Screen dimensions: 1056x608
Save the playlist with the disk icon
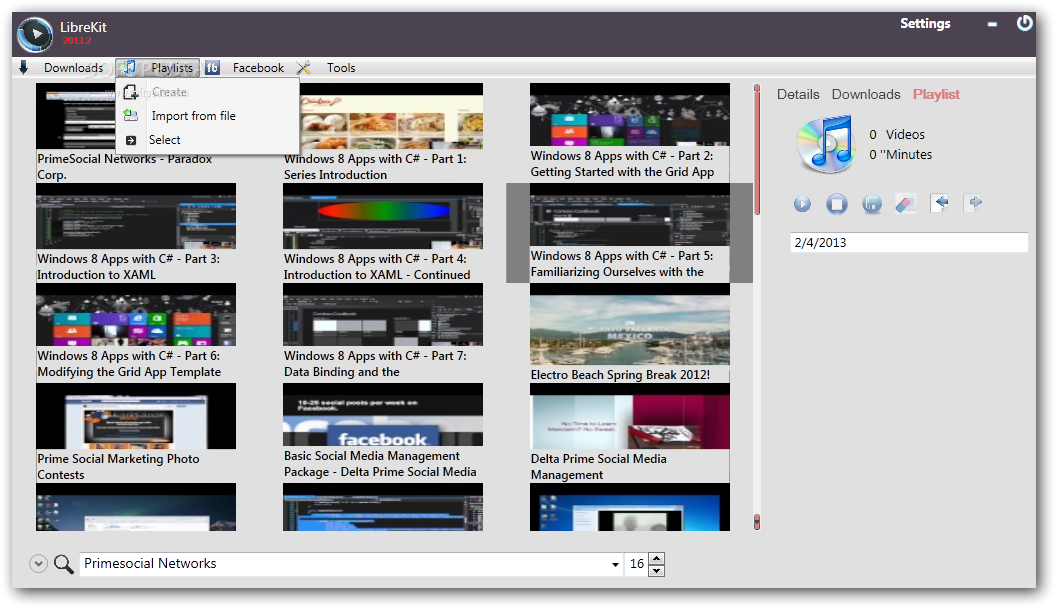click(871, 203)
